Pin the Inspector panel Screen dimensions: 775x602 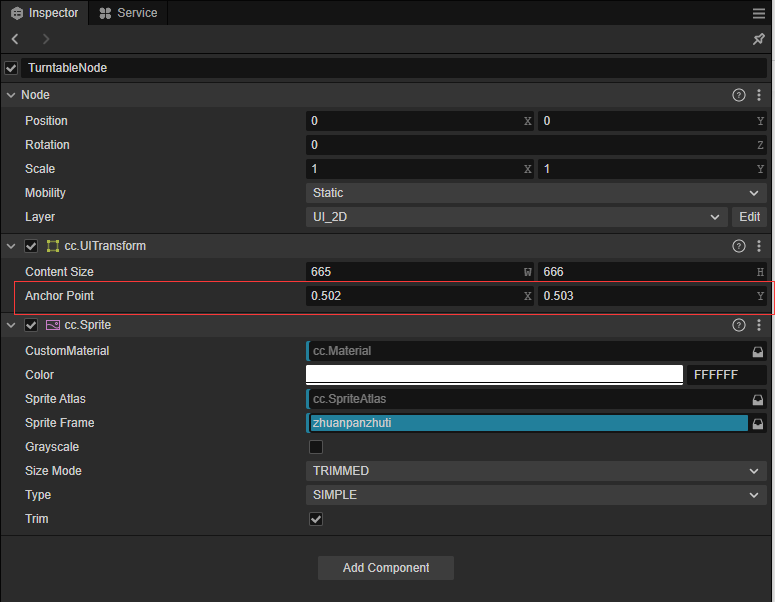coord(759,39)
